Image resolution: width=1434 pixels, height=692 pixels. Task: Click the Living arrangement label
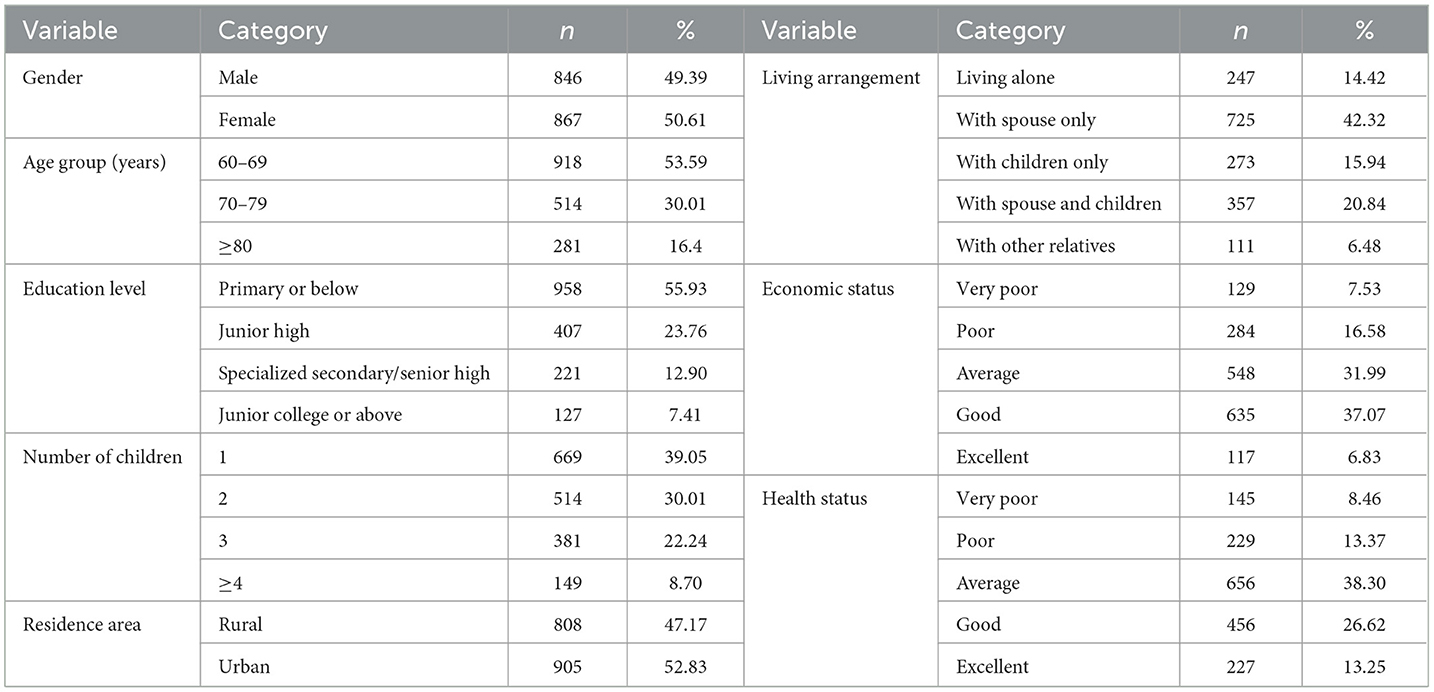pos(841,77)
